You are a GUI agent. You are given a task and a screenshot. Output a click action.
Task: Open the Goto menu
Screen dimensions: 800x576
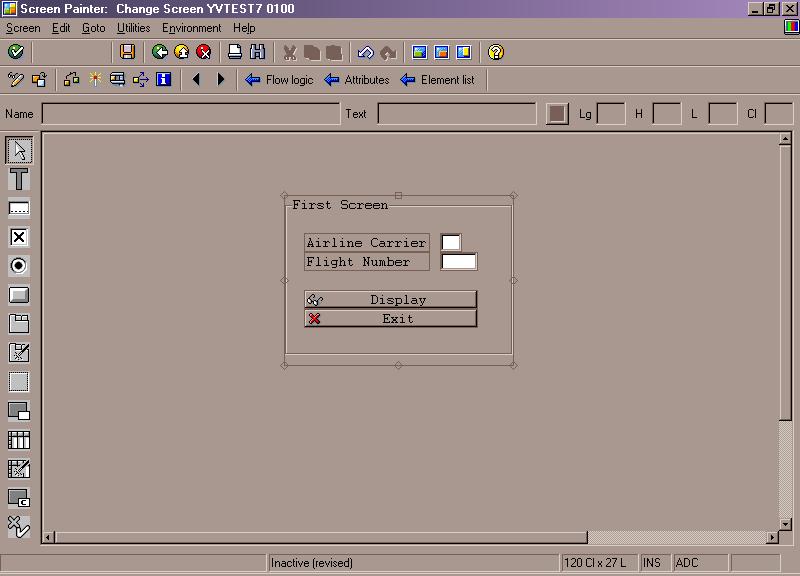(93, 28)
